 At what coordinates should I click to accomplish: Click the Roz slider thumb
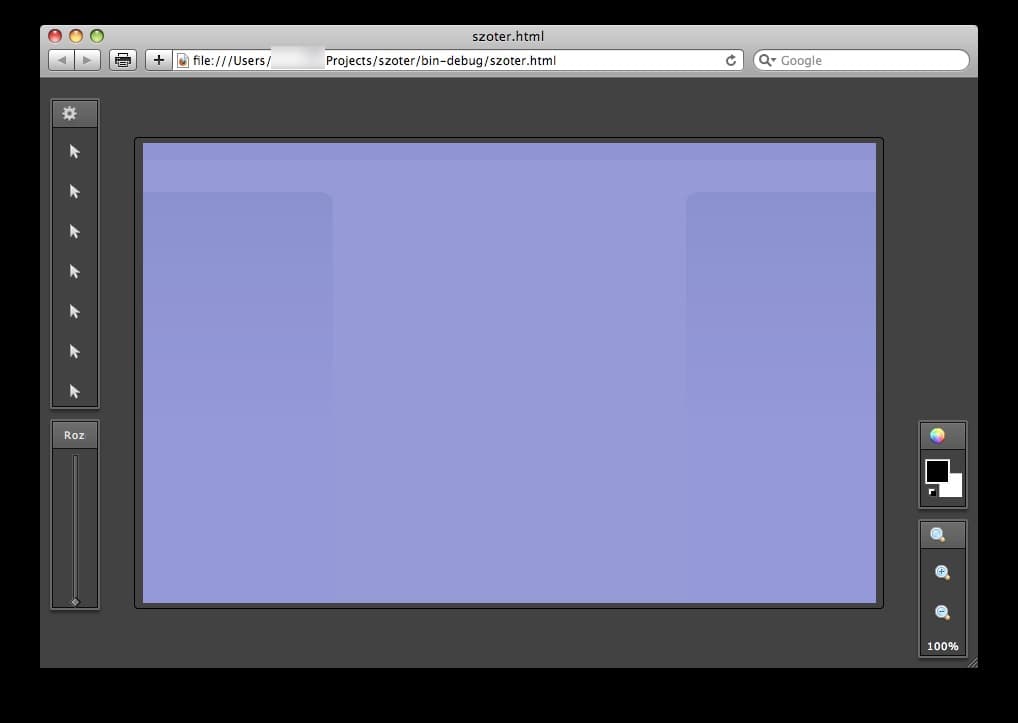[x=75, y=601]
